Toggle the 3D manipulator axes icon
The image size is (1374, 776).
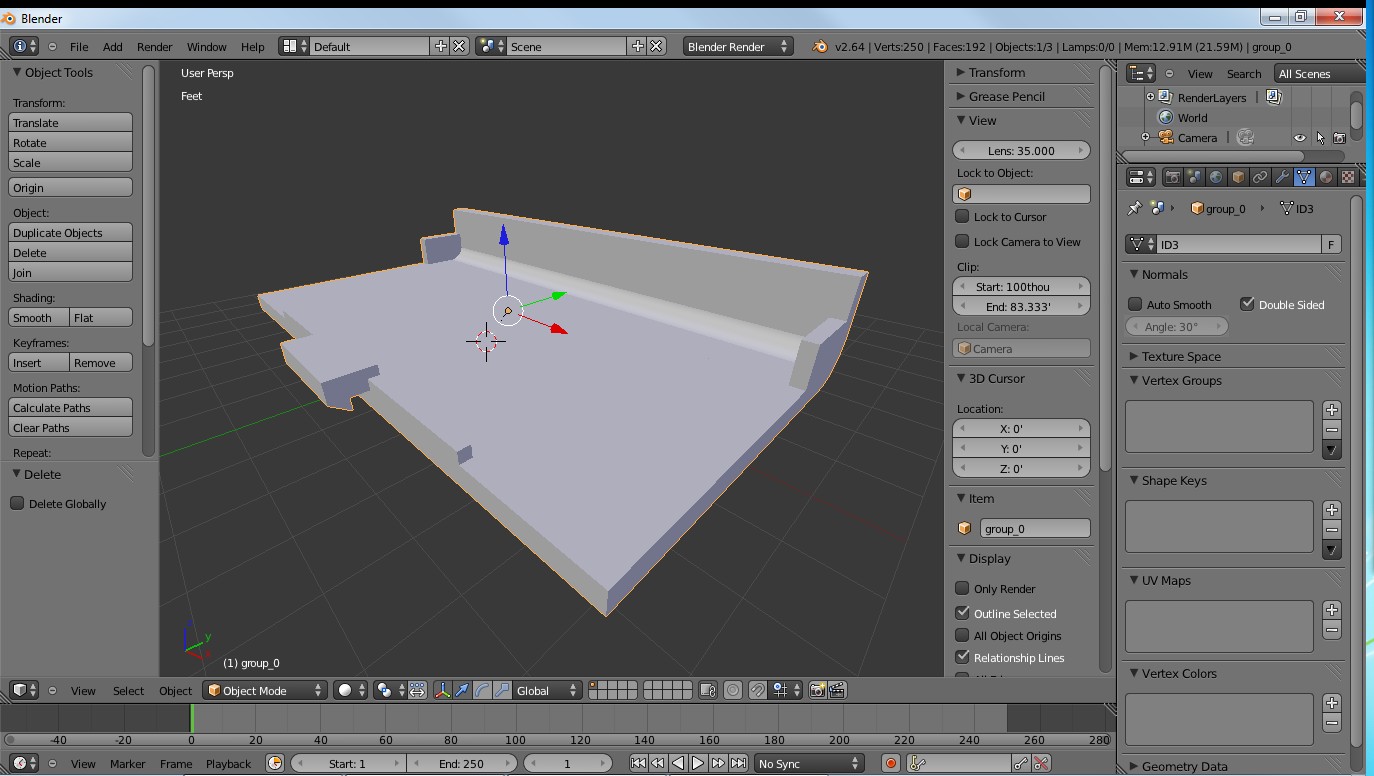(x=442, y=690)
